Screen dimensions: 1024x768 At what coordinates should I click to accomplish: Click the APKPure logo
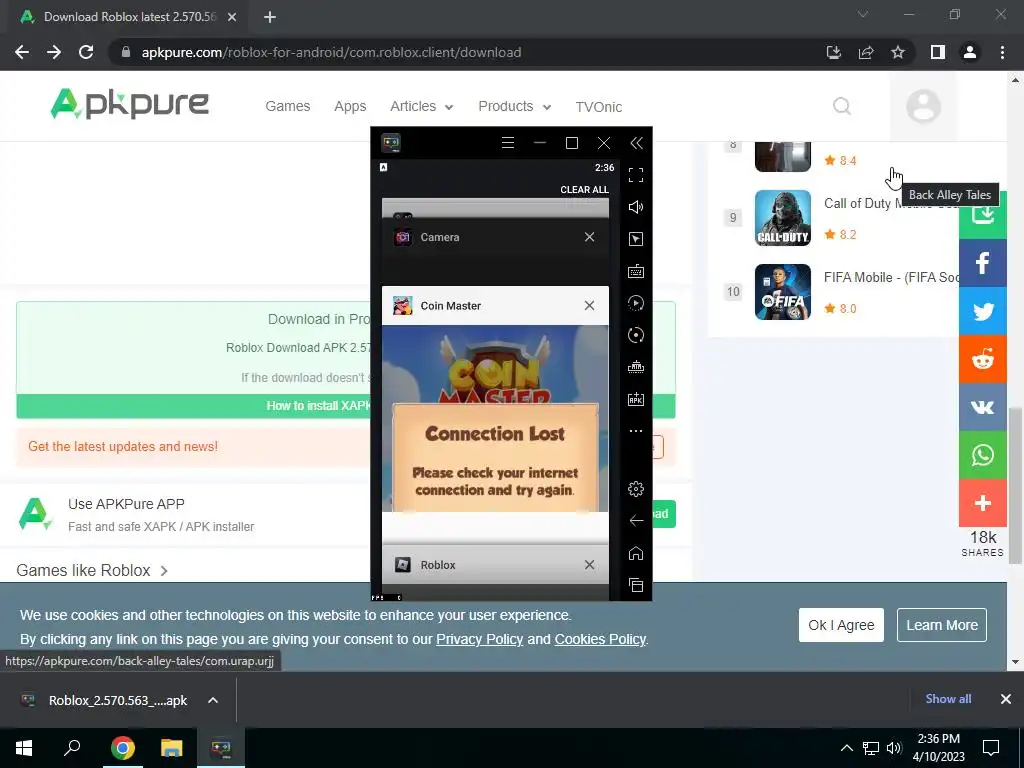(129, 104)
